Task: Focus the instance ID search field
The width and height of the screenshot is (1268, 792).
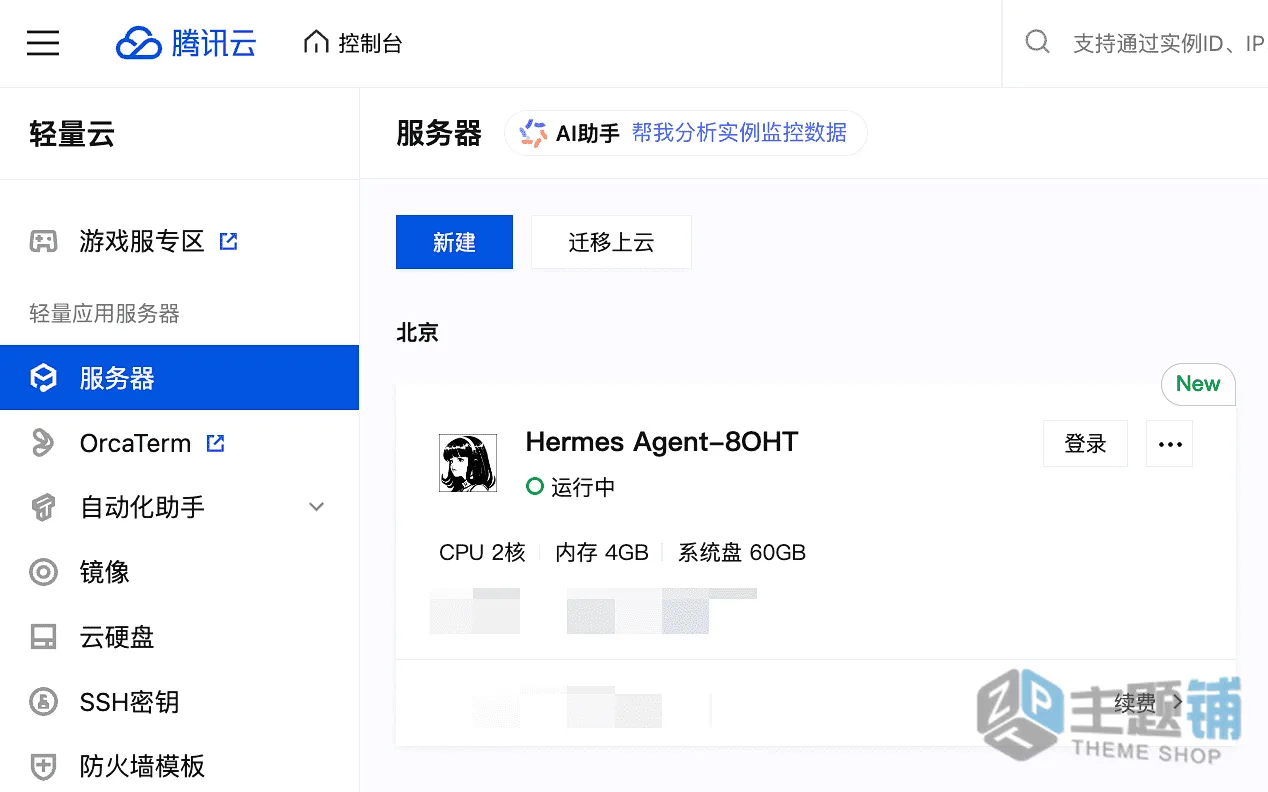Action: [1168, 44]
